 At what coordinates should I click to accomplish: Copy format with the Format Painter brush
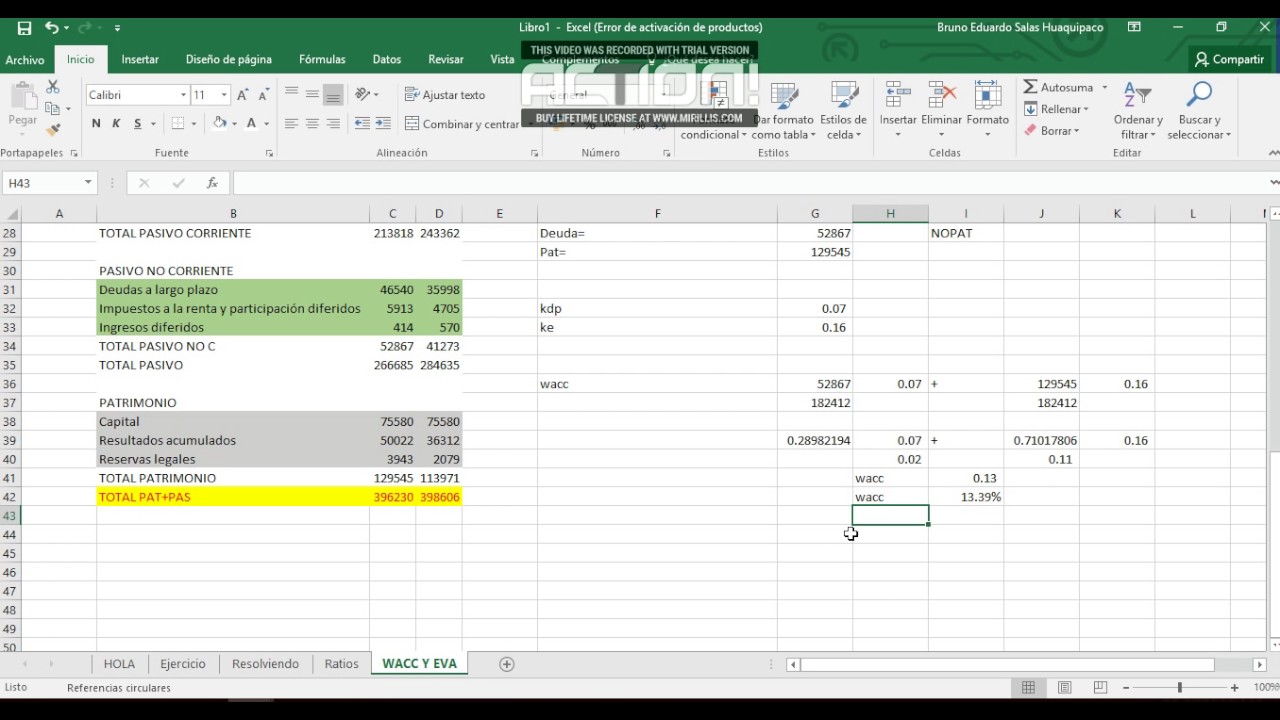click(x=53, y=130)
